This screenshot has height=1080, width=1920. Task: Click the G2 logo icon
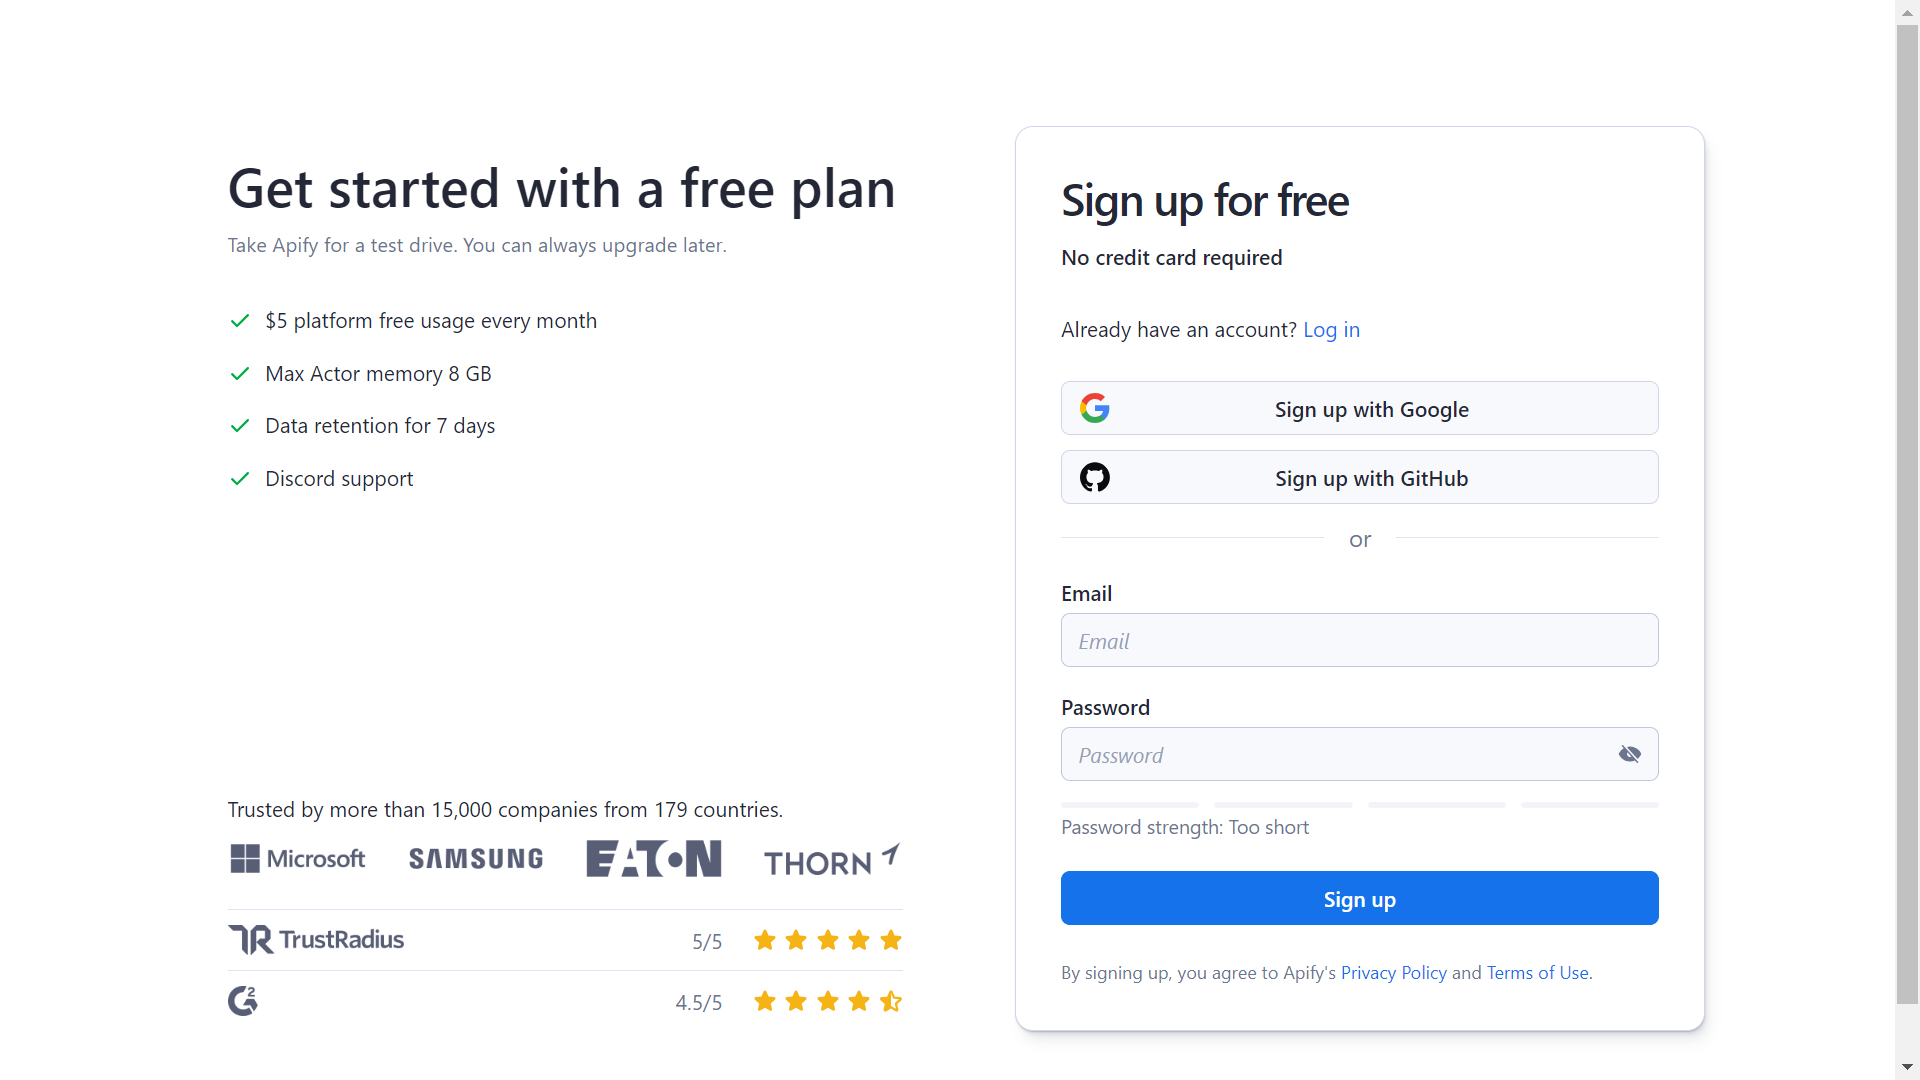click(243, 1001)
